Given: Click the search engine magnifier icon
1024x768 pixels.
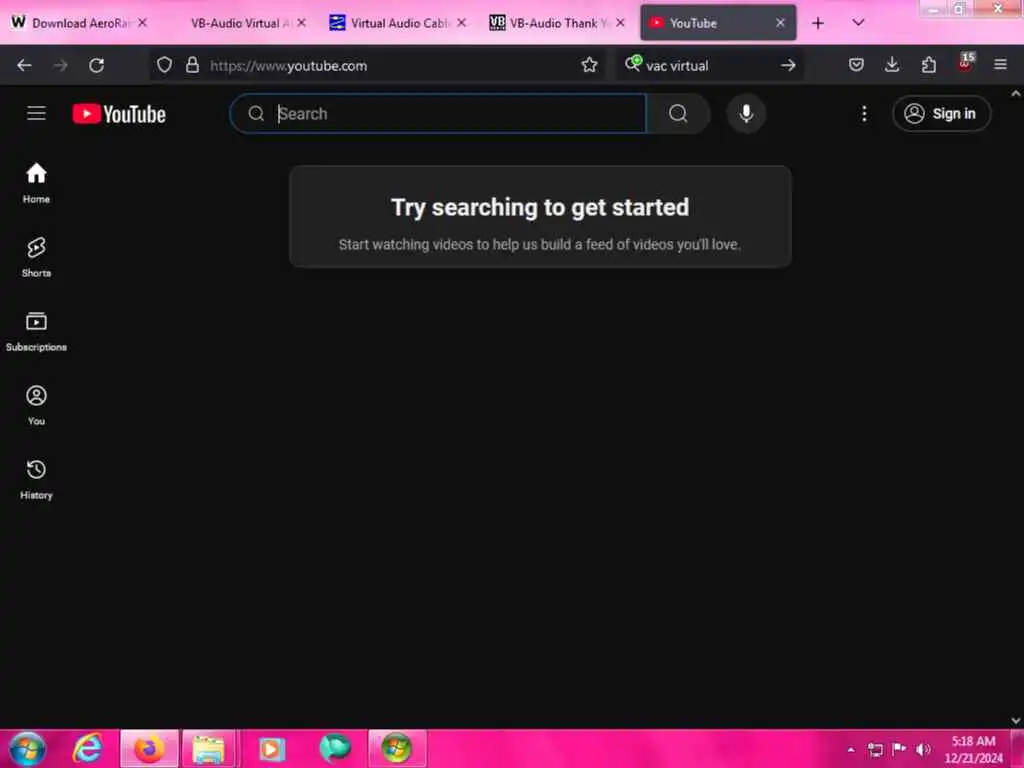Looking at the screenshot, I should 633,64.
